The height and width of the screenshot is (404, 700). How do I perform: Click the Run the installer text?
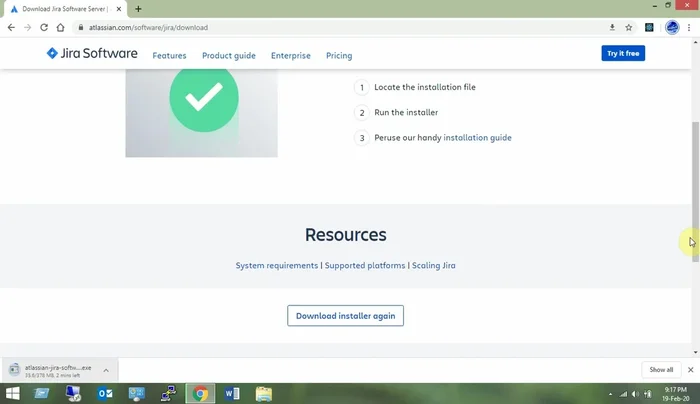(406, 112)
